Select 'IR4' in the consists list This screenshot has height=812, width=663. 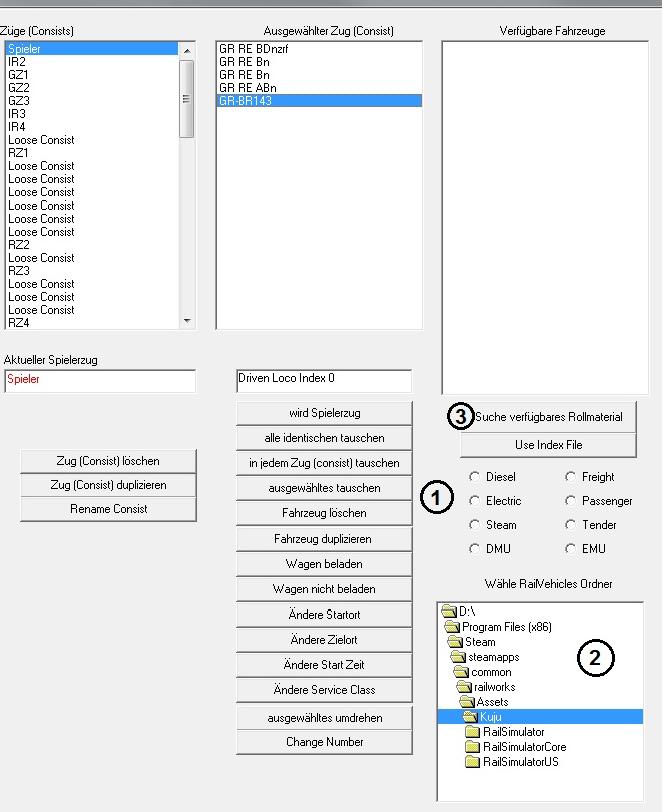click(92, 127)
